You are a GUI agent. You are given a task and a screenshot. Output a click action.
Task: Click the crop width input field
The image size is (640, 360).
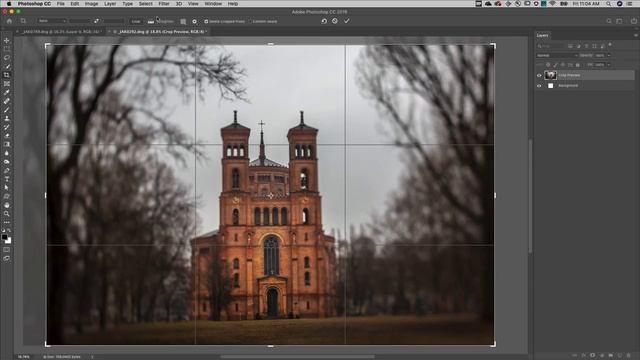click(x=80, y=21)
